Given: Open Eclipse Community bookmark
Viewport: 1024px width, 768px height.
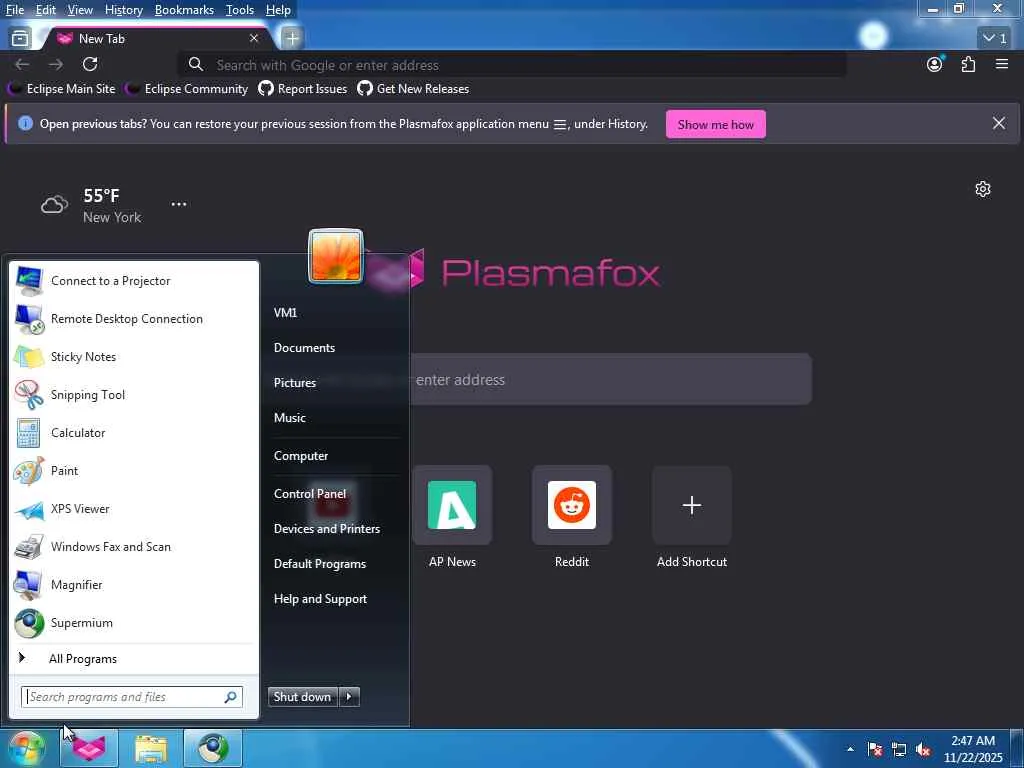Looking at the screenshot, I should 189,89.
